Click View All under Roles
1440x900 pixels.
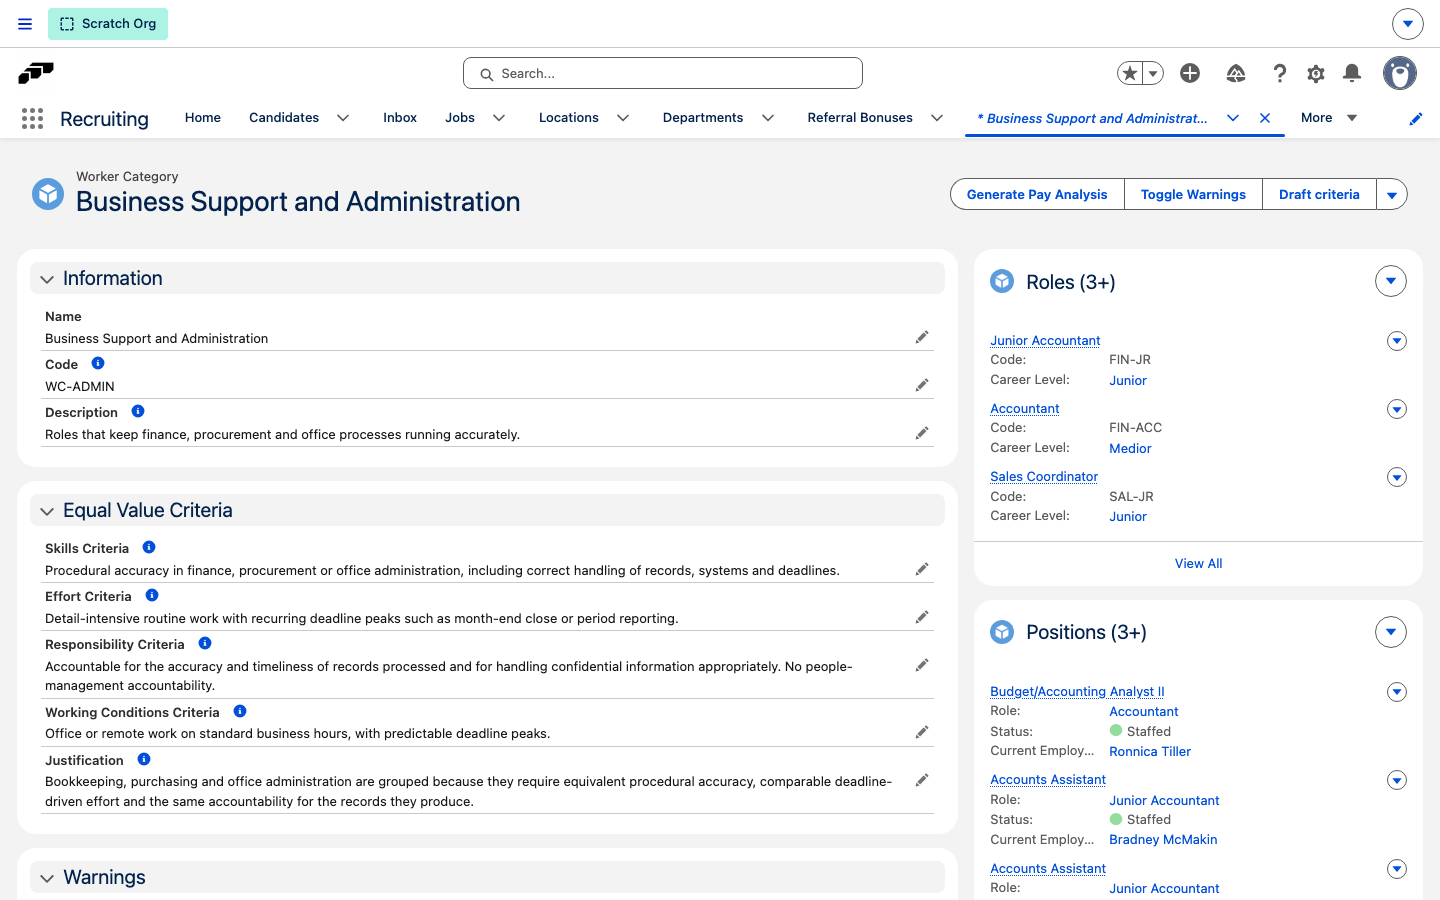pyautogui.click(x=1198, y=564)
